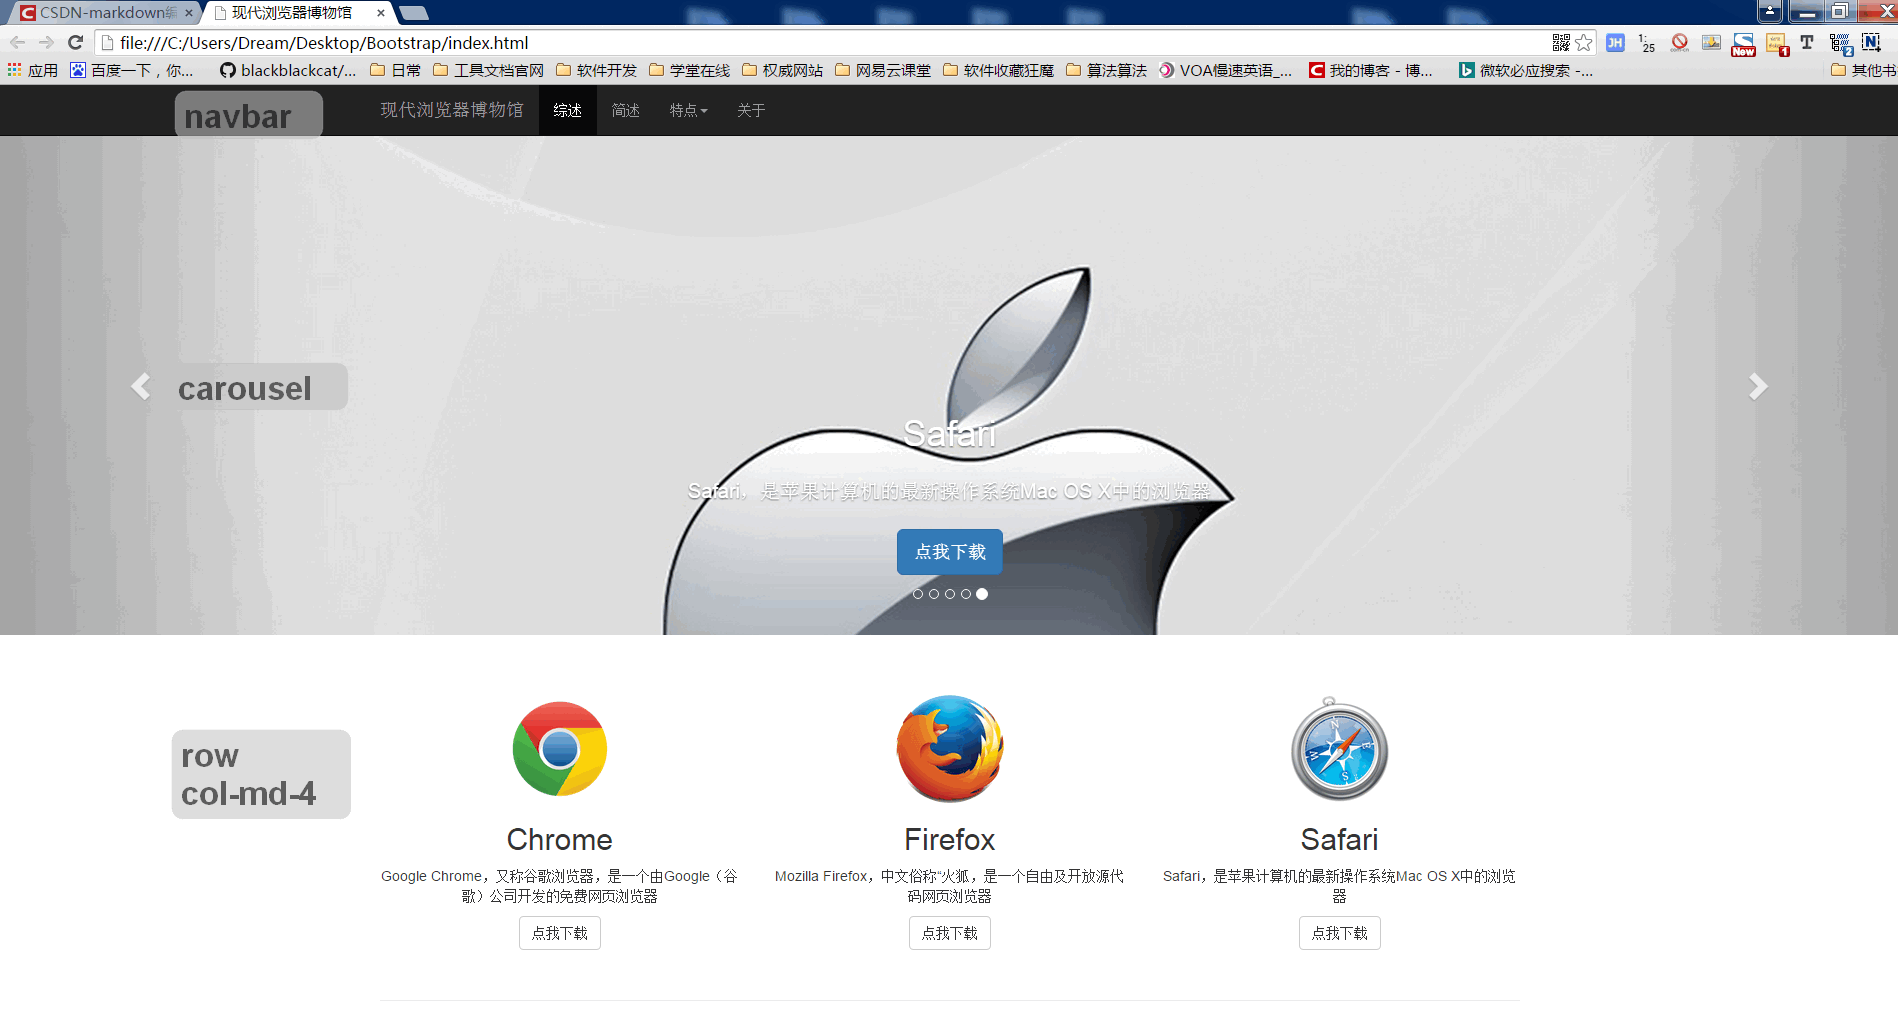Click 点我下载 button under Safari
This screenshot has height=1032, width=1898.
pyautogui.click(x=1339, y=933)
